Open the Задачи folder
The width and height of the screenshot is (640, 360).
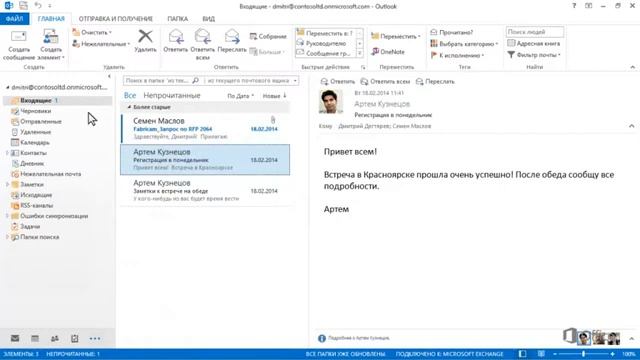coord(30,227)
